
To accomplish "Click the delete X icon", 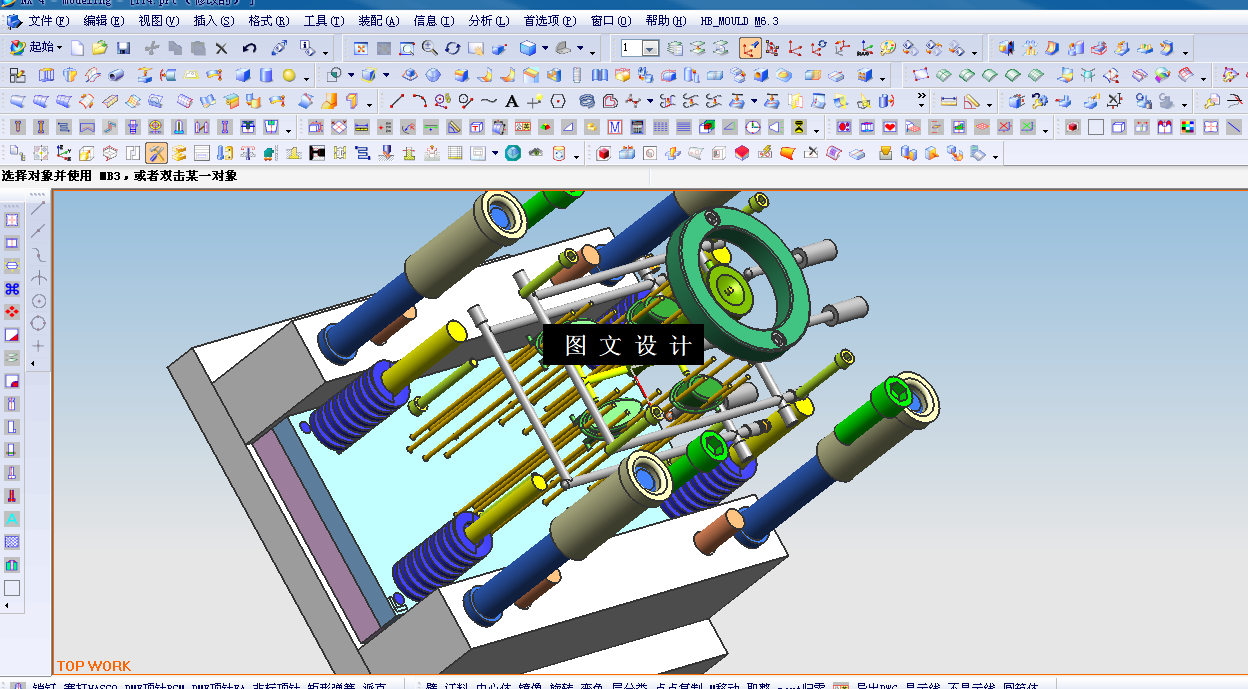I will tap(221, 48).
